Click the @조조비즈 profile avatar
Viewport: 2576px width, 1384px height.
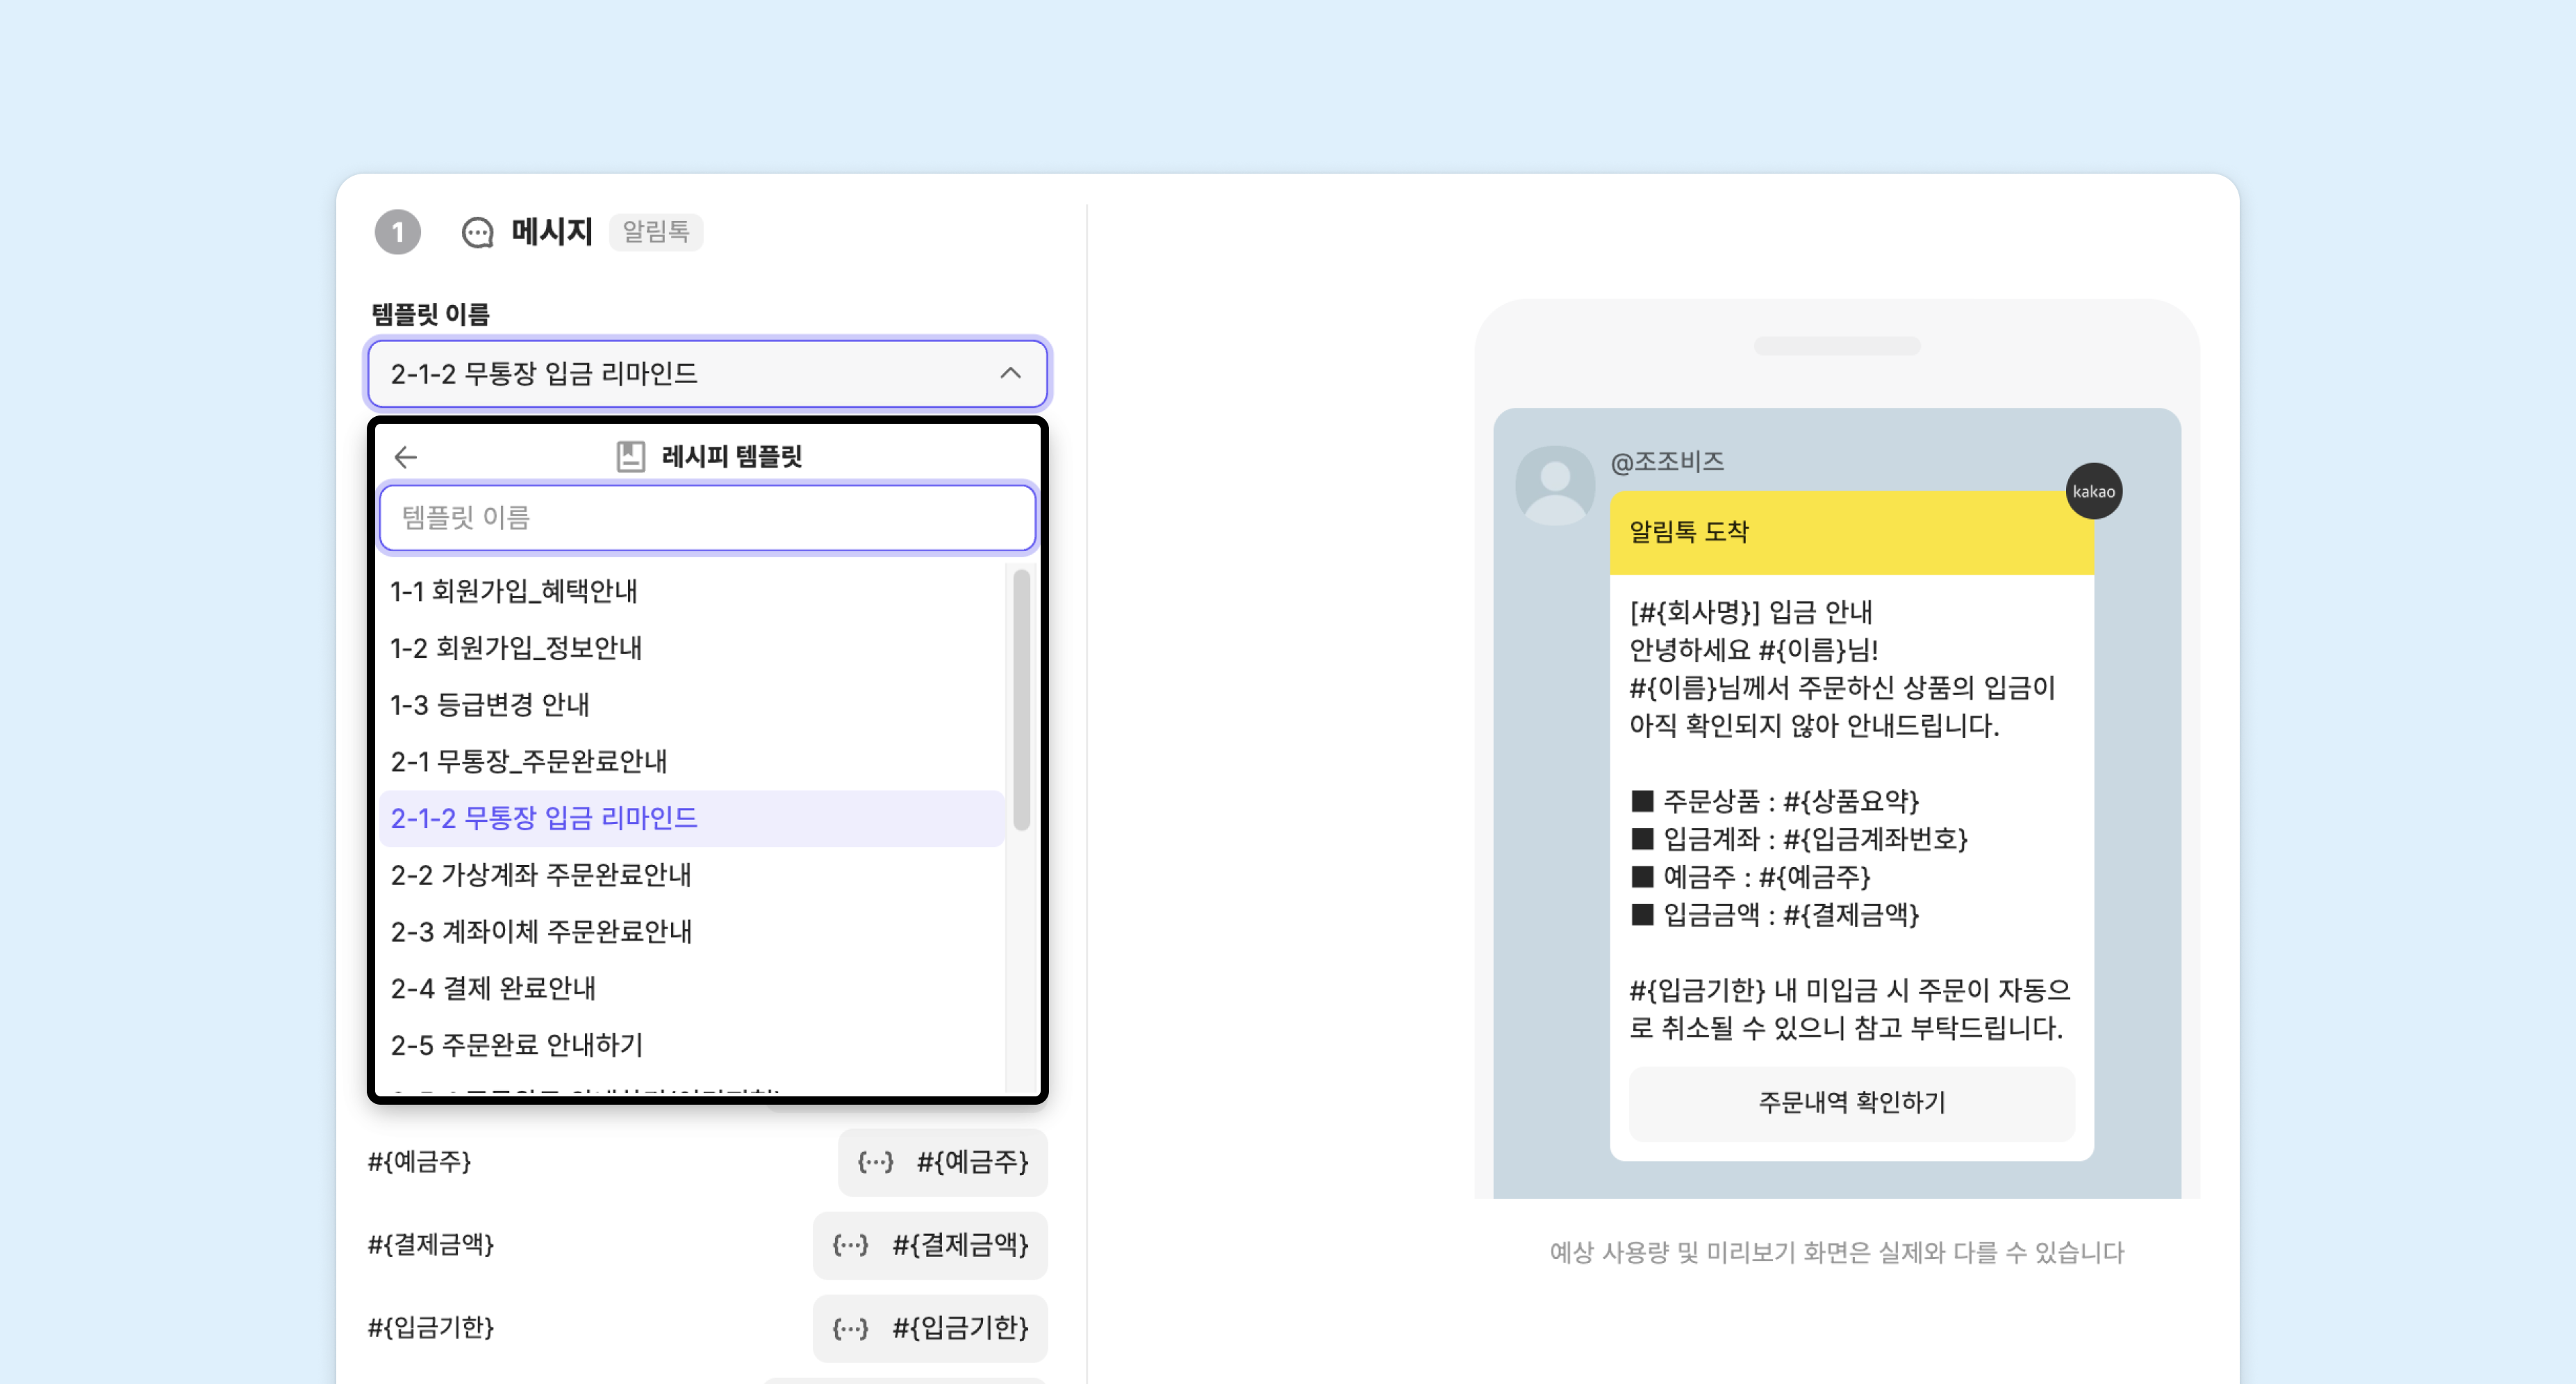1555,486
